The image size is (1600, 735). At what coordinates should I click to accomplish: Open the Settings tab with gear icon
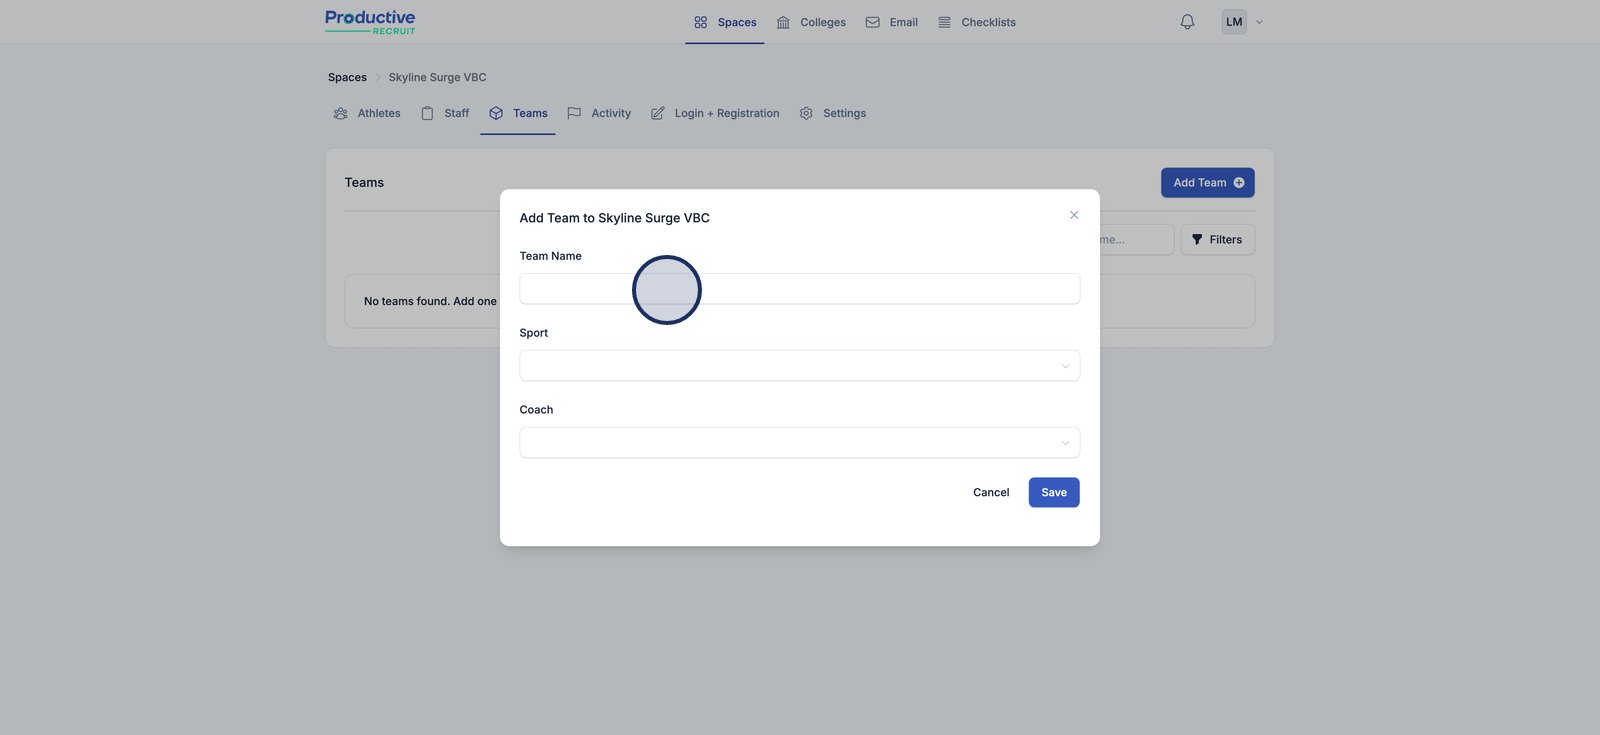coord(833,114)
